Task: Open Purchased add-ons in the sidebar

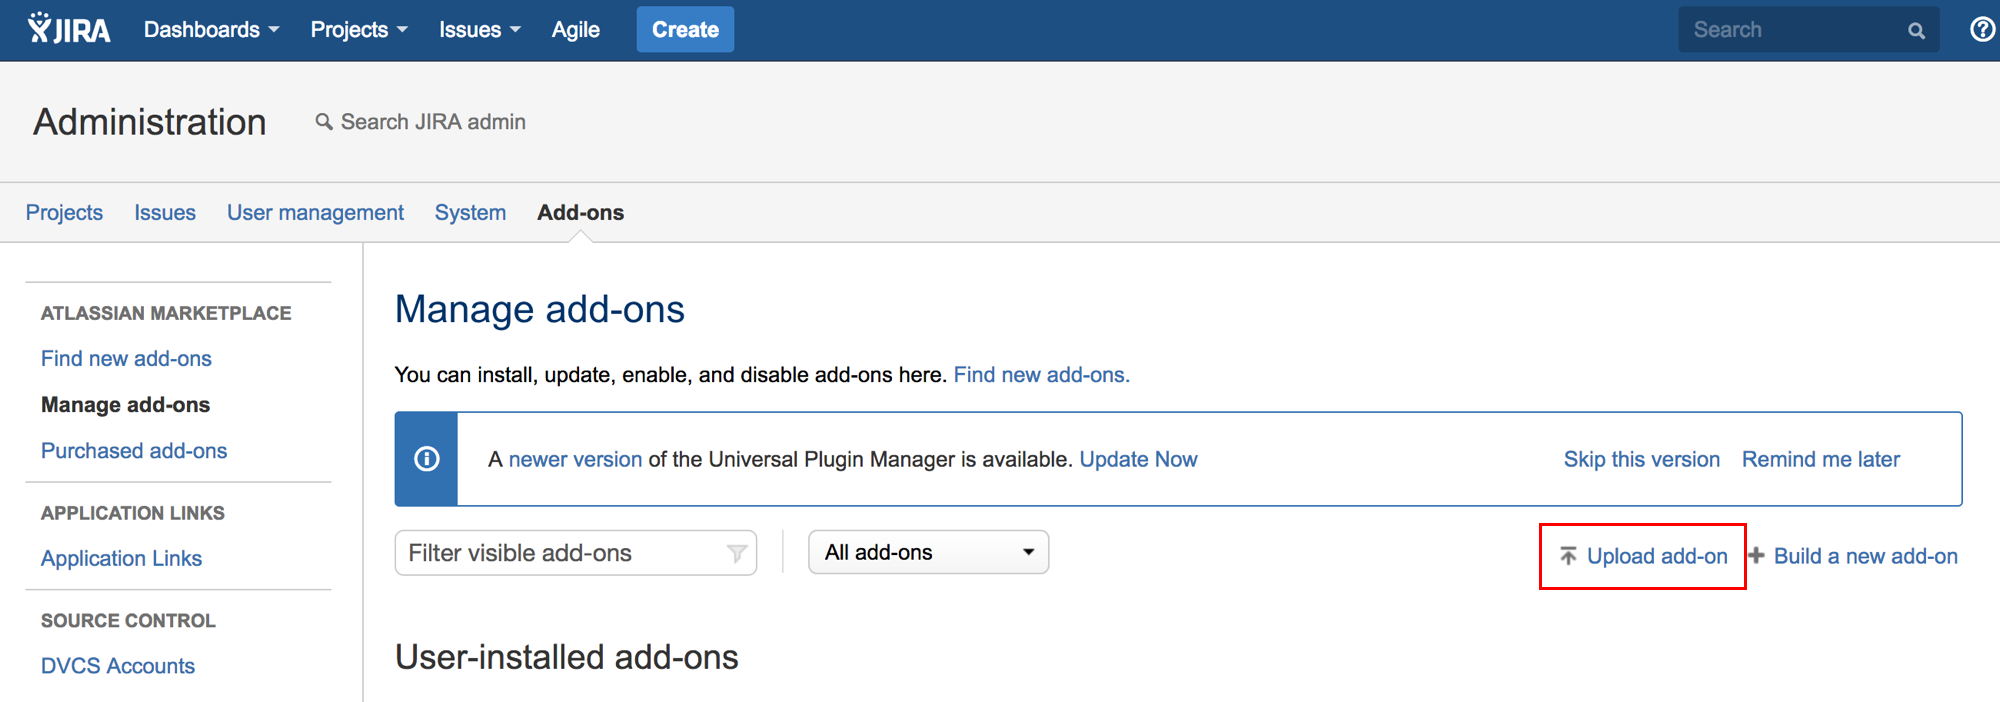Action: (x=134, y=451)
